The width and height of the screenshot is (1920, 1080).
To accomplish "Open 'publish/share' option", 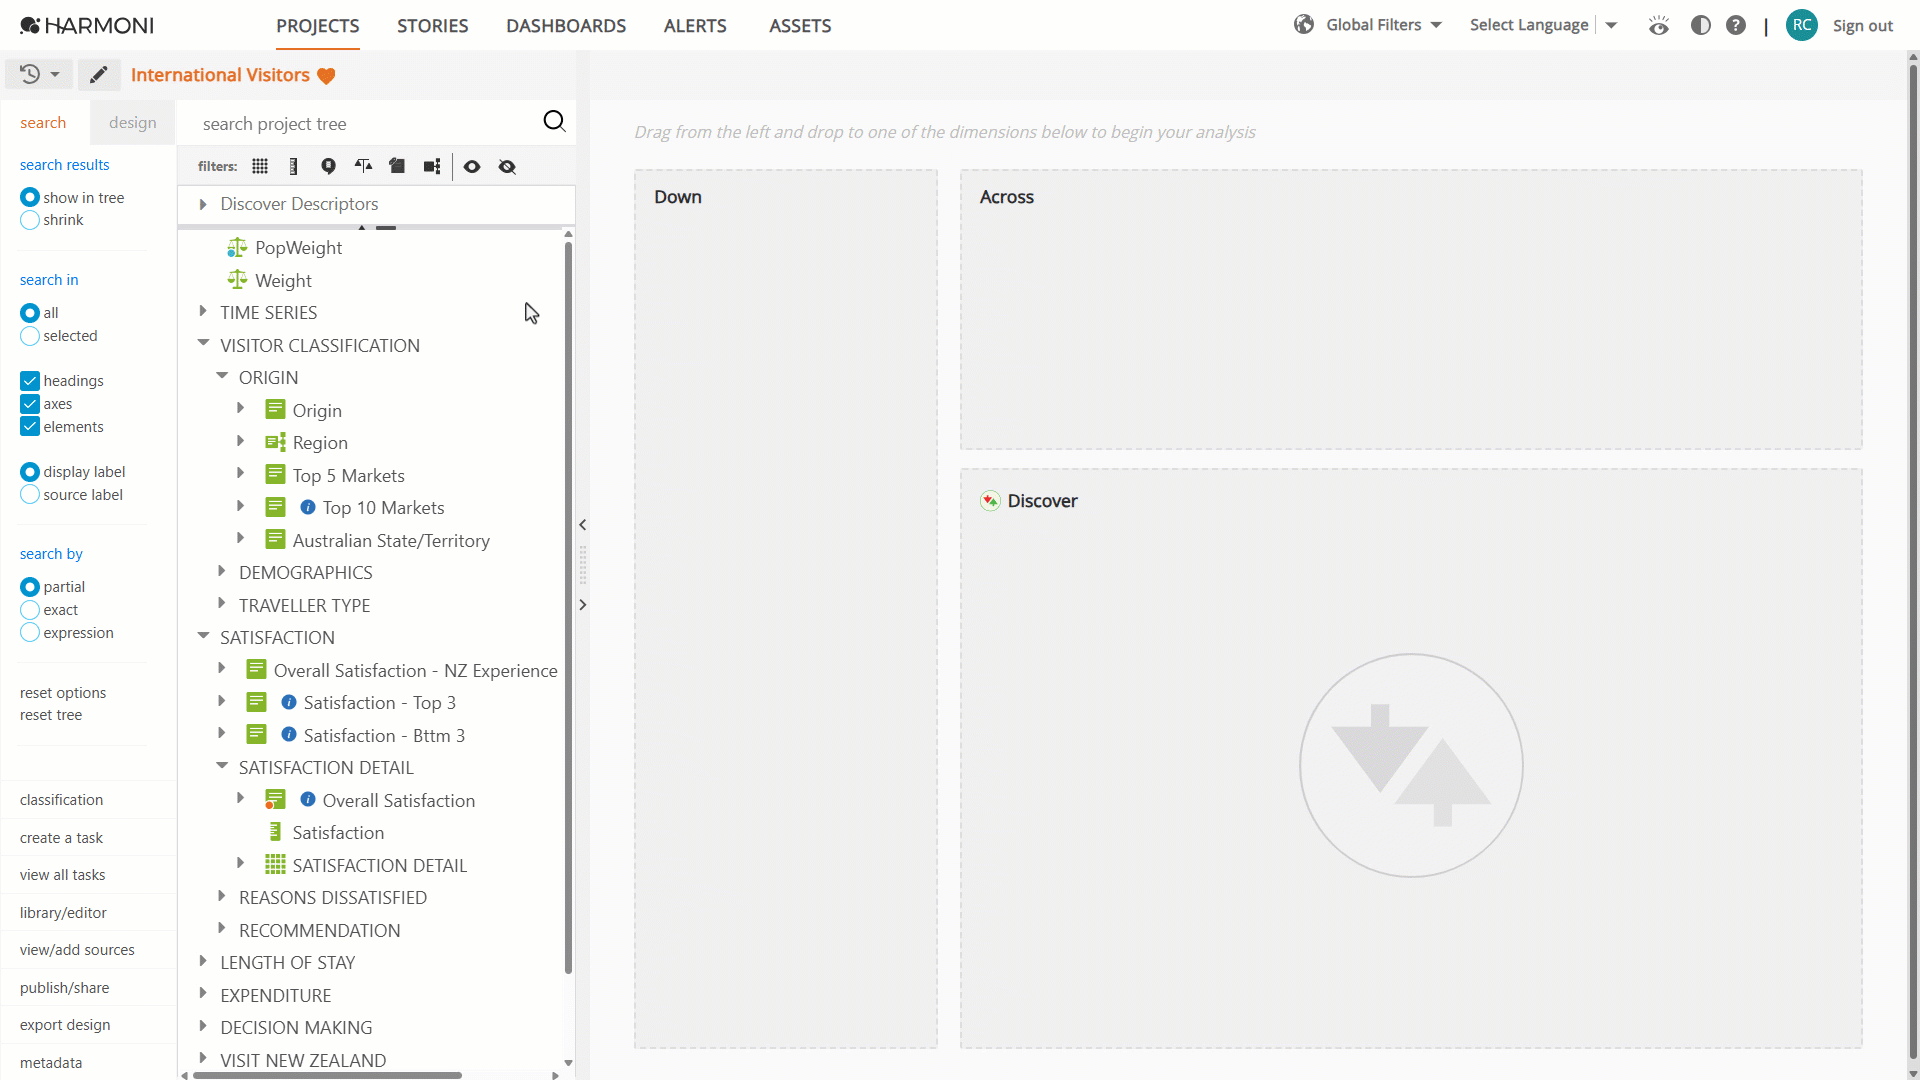I will pyautogui.click(x=65, y=988).
